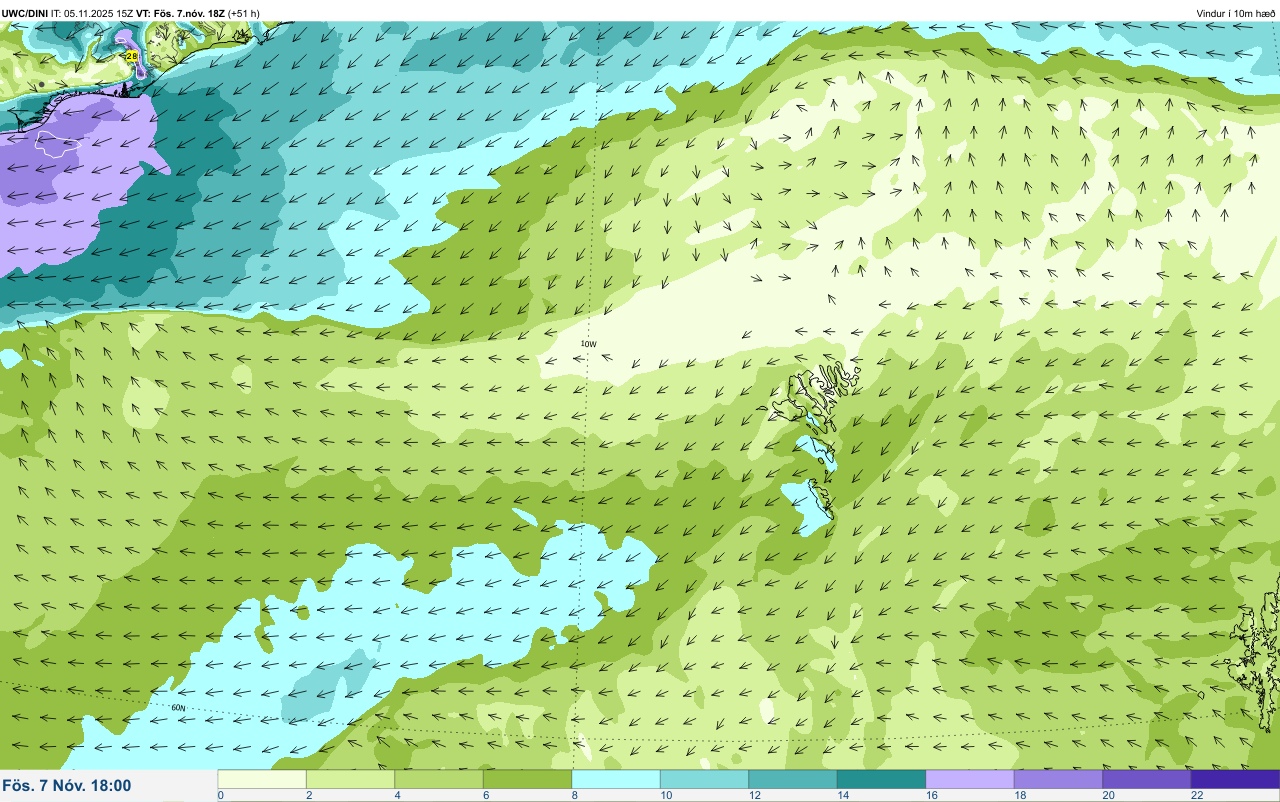Click the legend value '12'

click(754, 795)
